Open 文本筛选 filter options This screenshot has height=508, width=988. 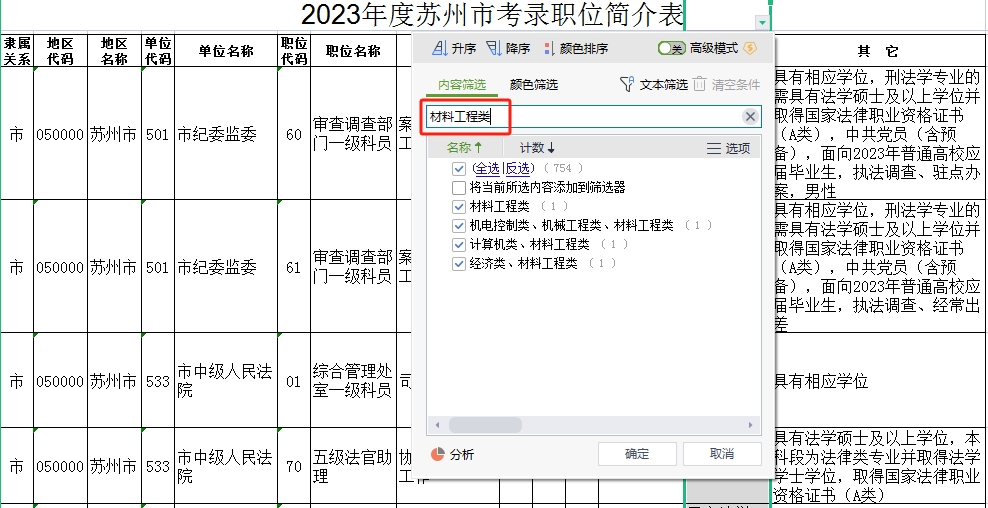653,84
